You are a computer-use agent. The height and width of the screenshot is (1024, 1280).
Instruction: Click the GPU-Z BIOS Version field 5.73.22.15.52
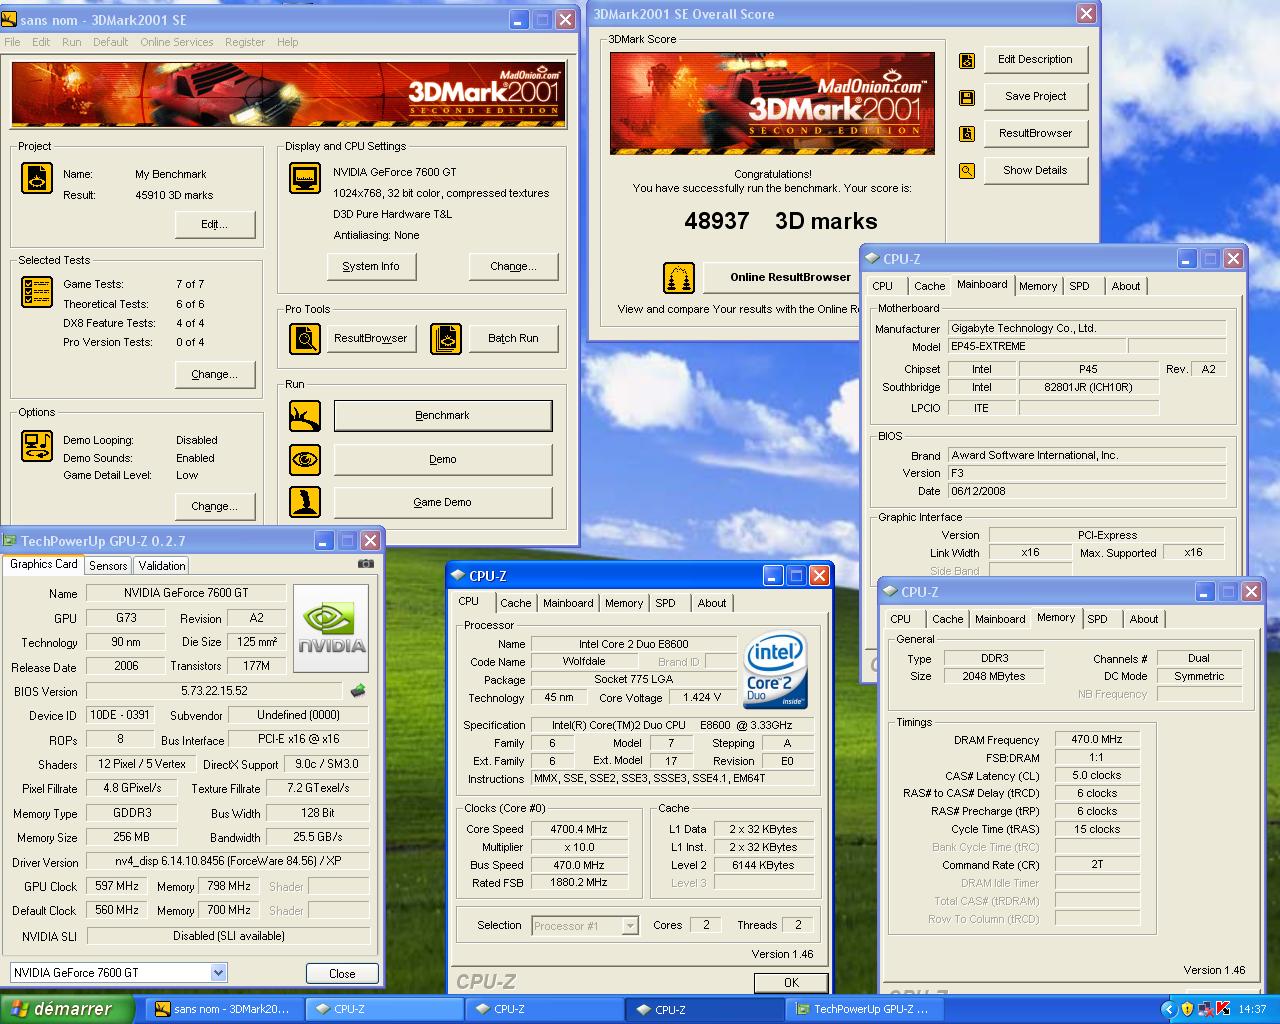(x=214, y=691)
